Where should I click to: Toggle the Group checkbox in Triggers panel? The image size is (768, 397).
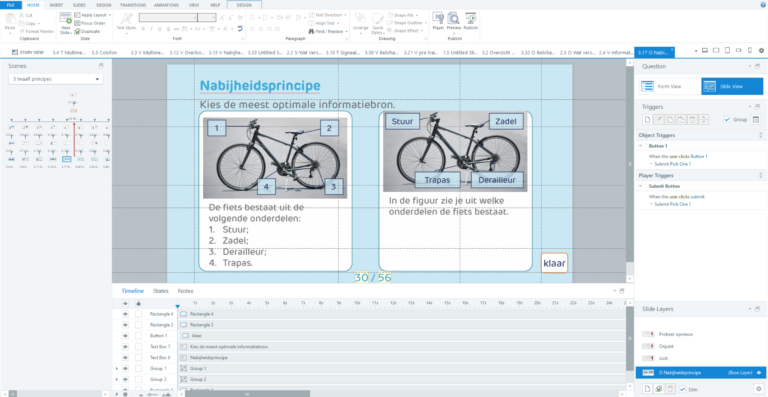[x=727, y=119]
